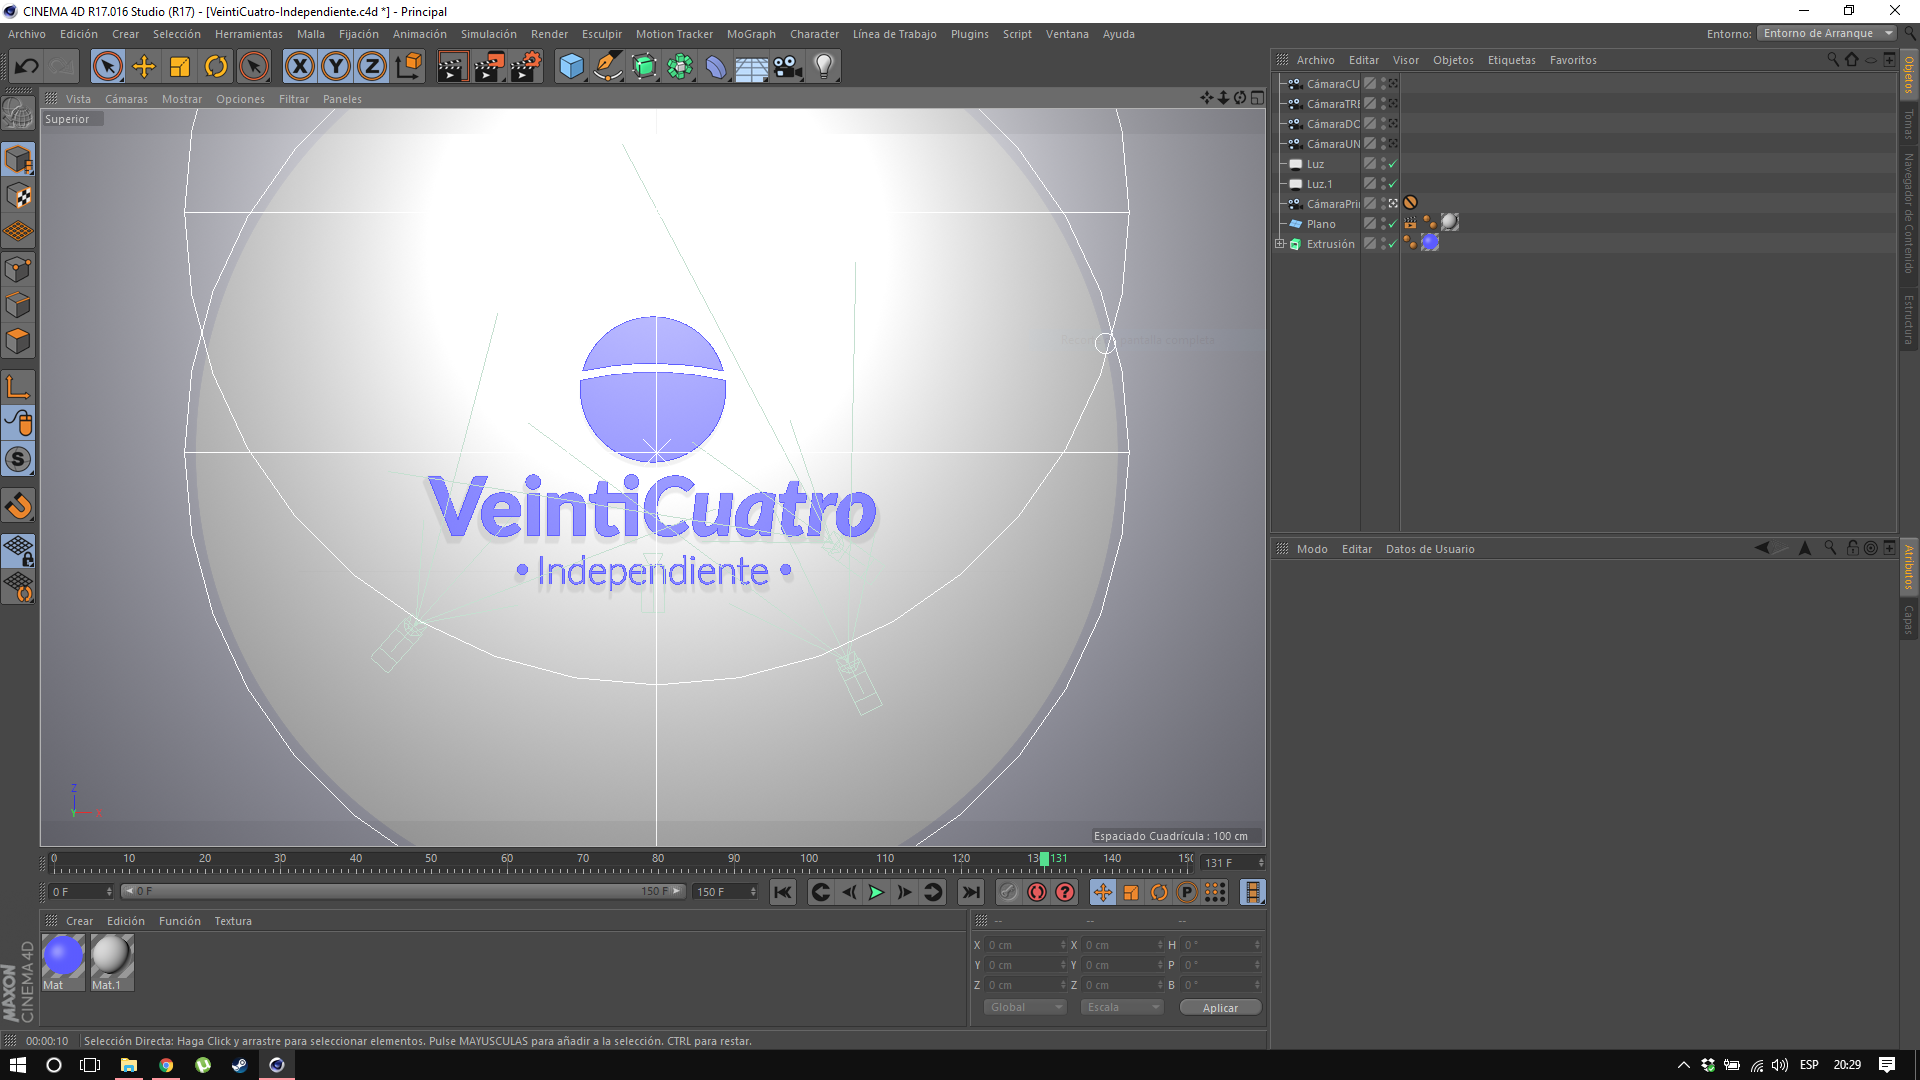Toggle the green check for Luz.1

(x=1393, y=184)
